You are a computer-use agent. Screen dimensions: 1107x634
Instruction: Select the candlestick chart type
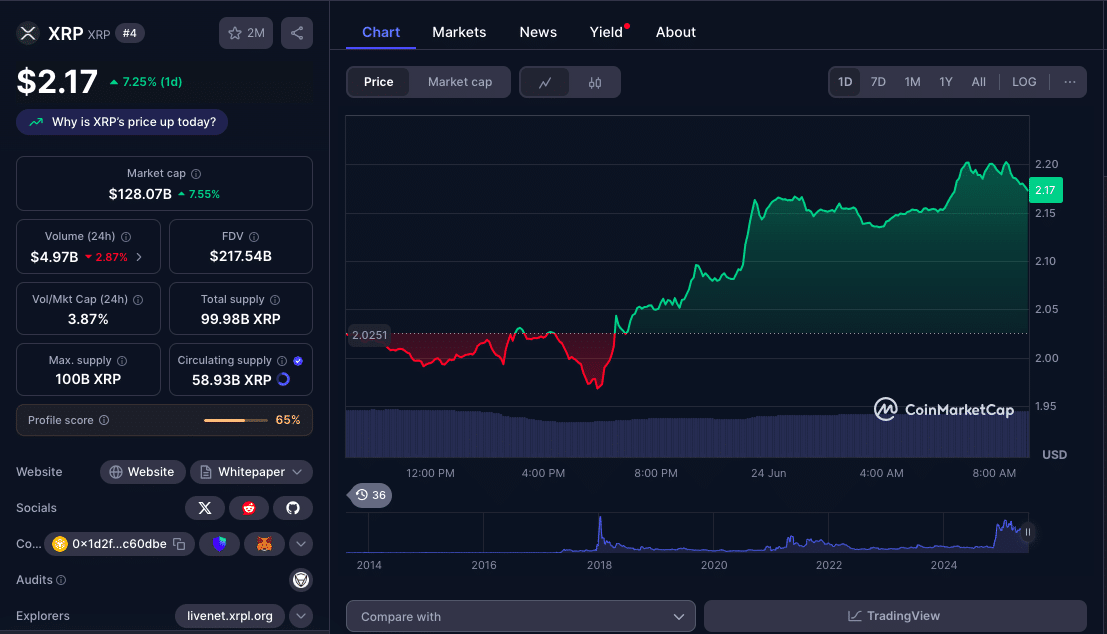(x=595, y=83)
